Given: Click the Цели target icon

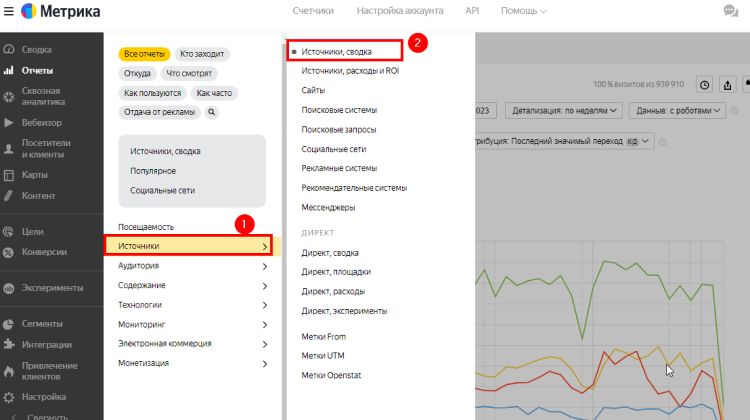Looking at the screenshot, I should 9,232.
